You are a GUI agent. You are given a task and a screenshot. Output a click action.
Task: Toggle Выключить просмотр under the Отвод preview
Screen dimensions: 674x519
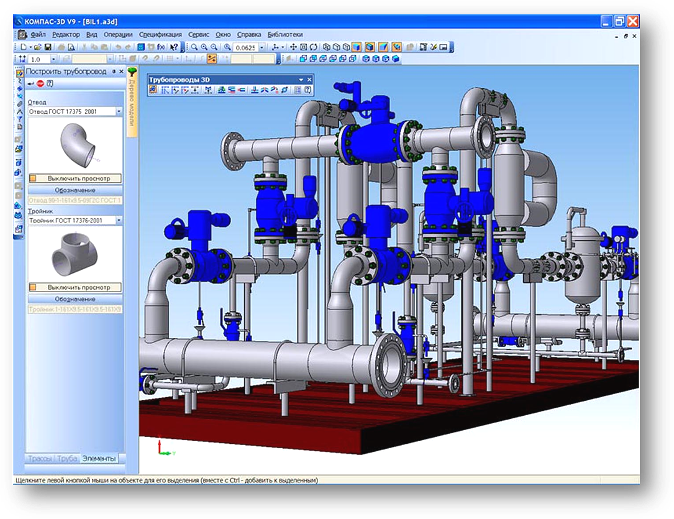(76, 178)
